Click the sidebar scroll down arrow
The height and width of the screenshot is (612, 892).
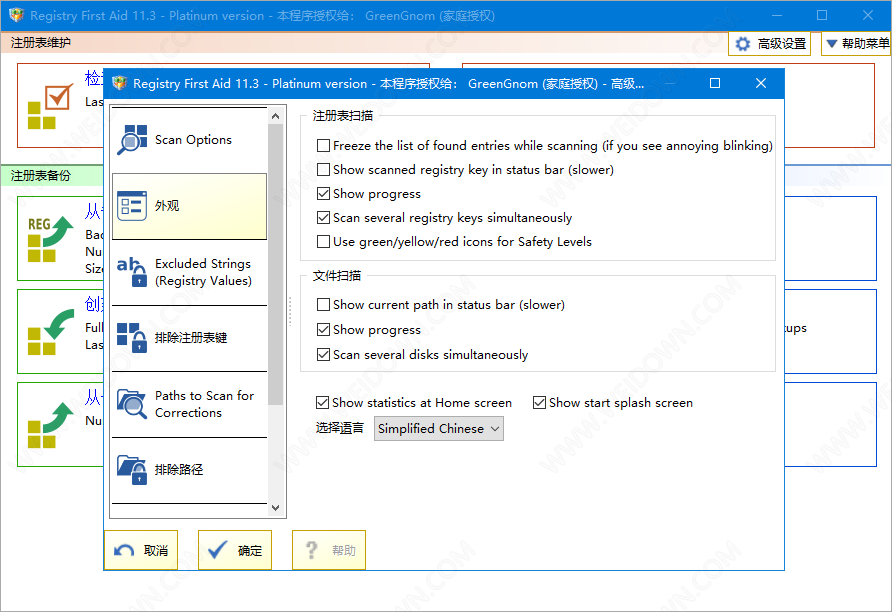(276, 508)
